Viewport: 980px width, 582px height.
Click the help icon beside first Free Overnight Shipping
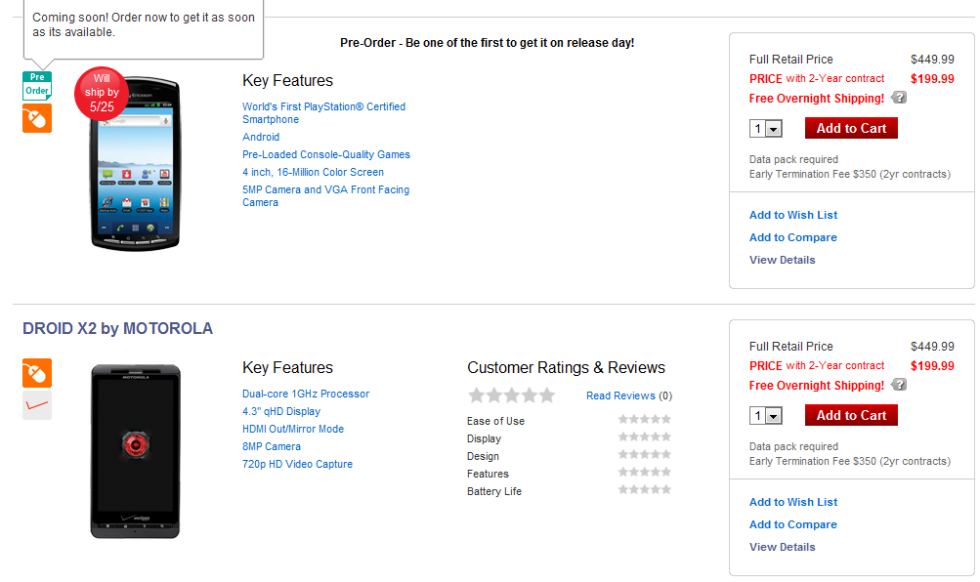tap(899, 98)
